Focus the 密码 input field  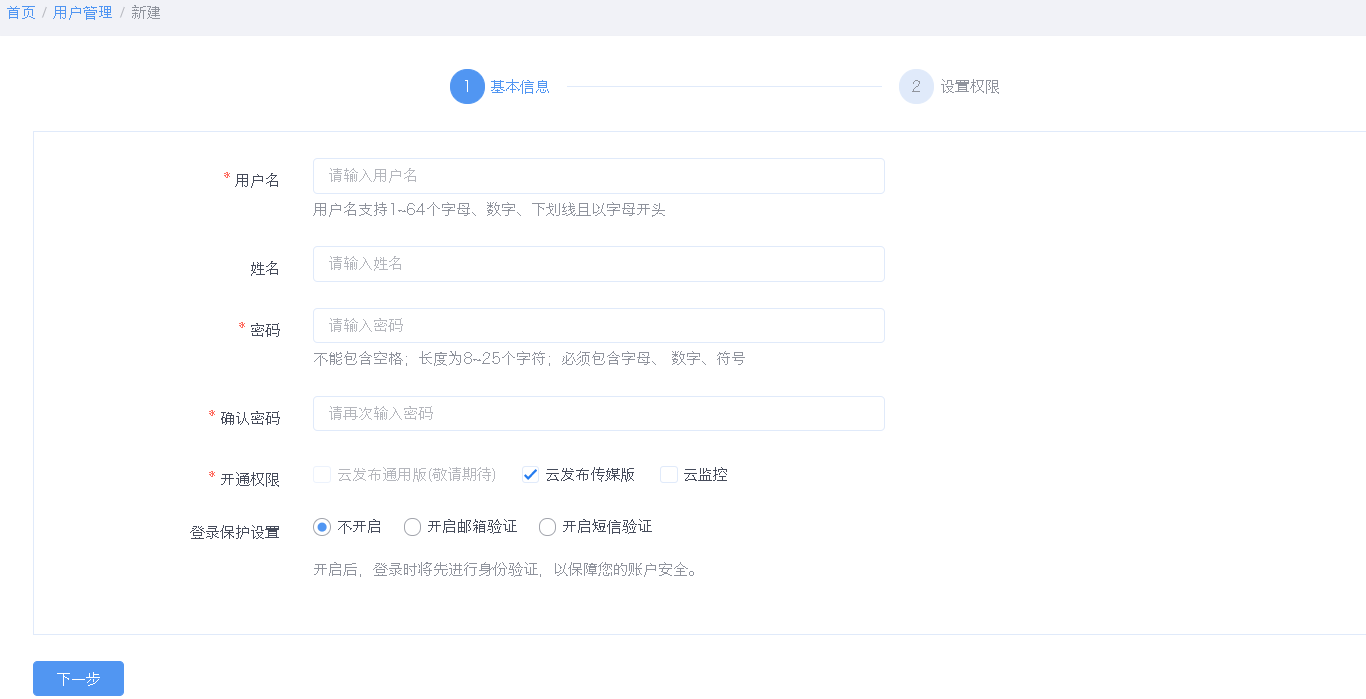[x=599, y=326]
